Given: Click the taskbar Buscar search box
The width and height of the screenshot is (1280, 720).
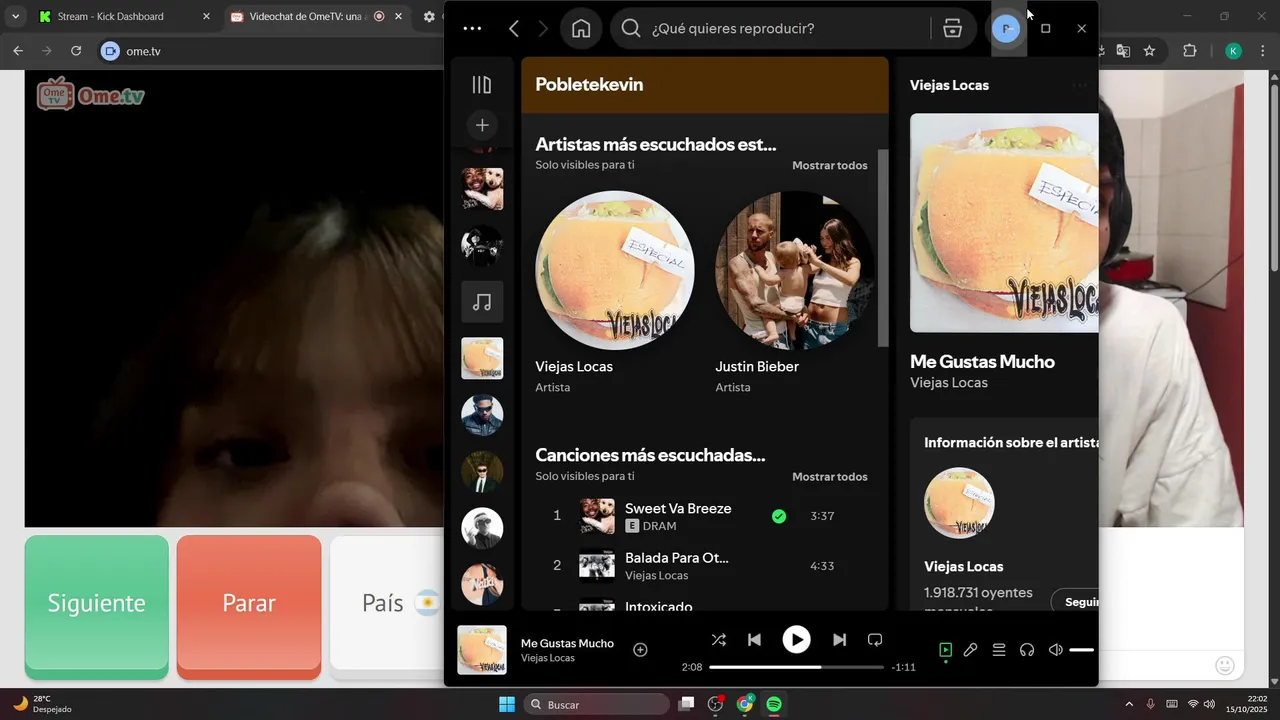Looking at the screenshot, I should coord(597,704).
